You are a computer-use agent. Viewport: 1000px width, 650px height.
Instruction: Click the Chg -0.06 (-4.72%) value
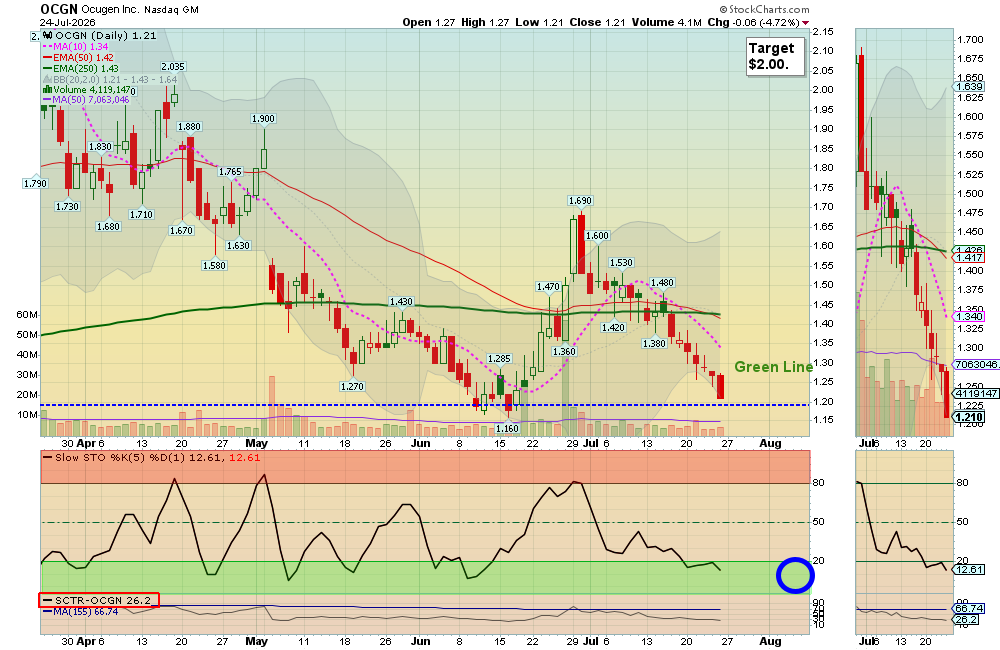[x=753, y=22]
